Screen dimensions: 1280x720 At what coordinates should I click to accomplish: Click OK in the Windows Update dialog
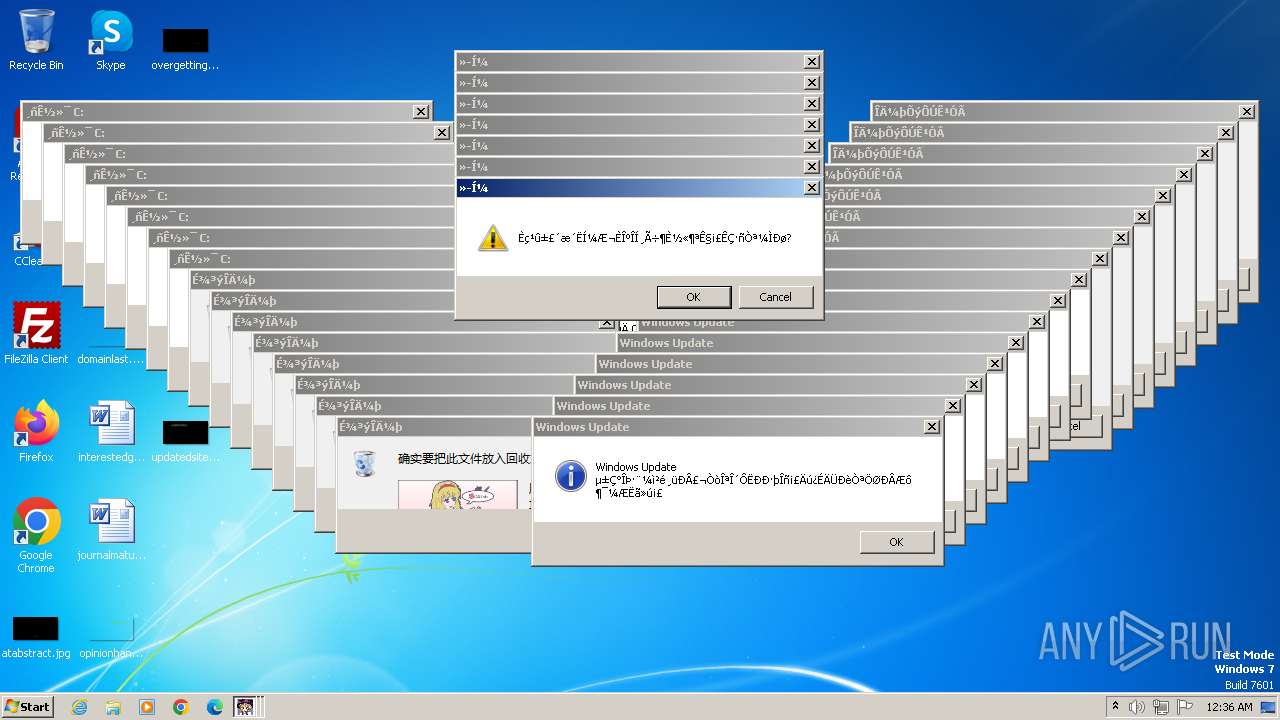896,542
